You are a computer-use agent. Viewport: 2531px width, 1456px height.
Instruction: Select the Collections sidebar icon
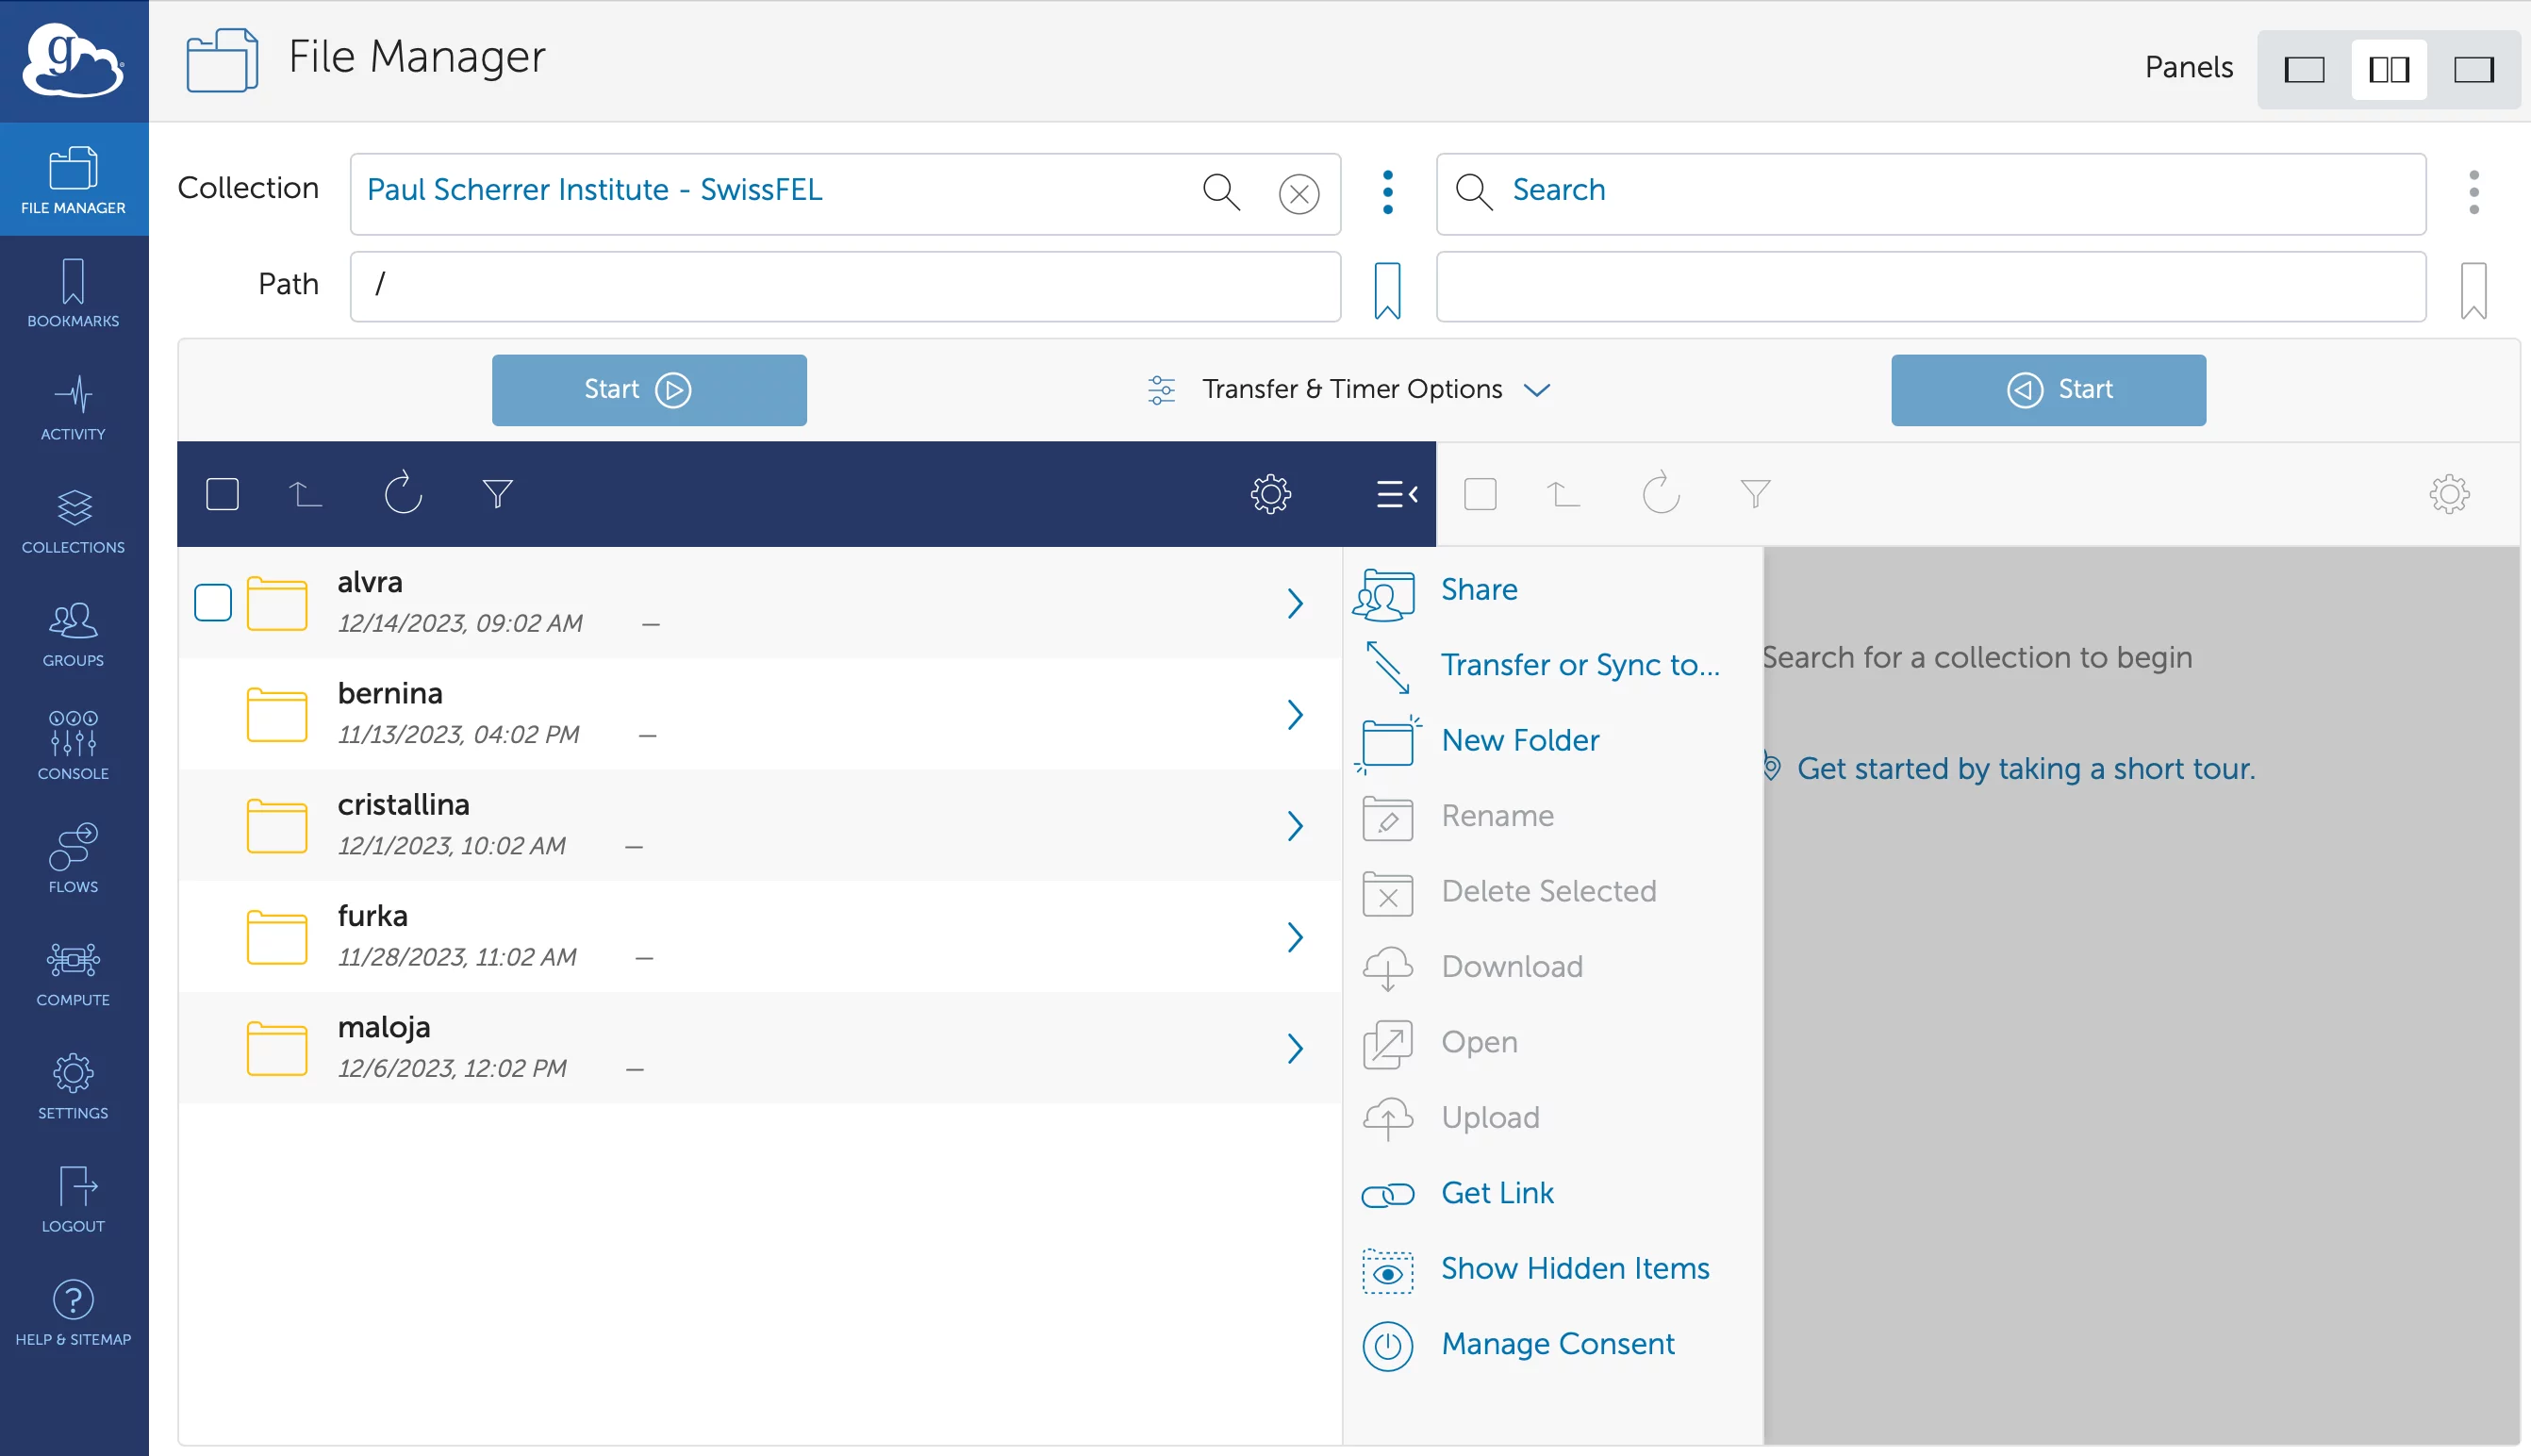click(73, 519)
